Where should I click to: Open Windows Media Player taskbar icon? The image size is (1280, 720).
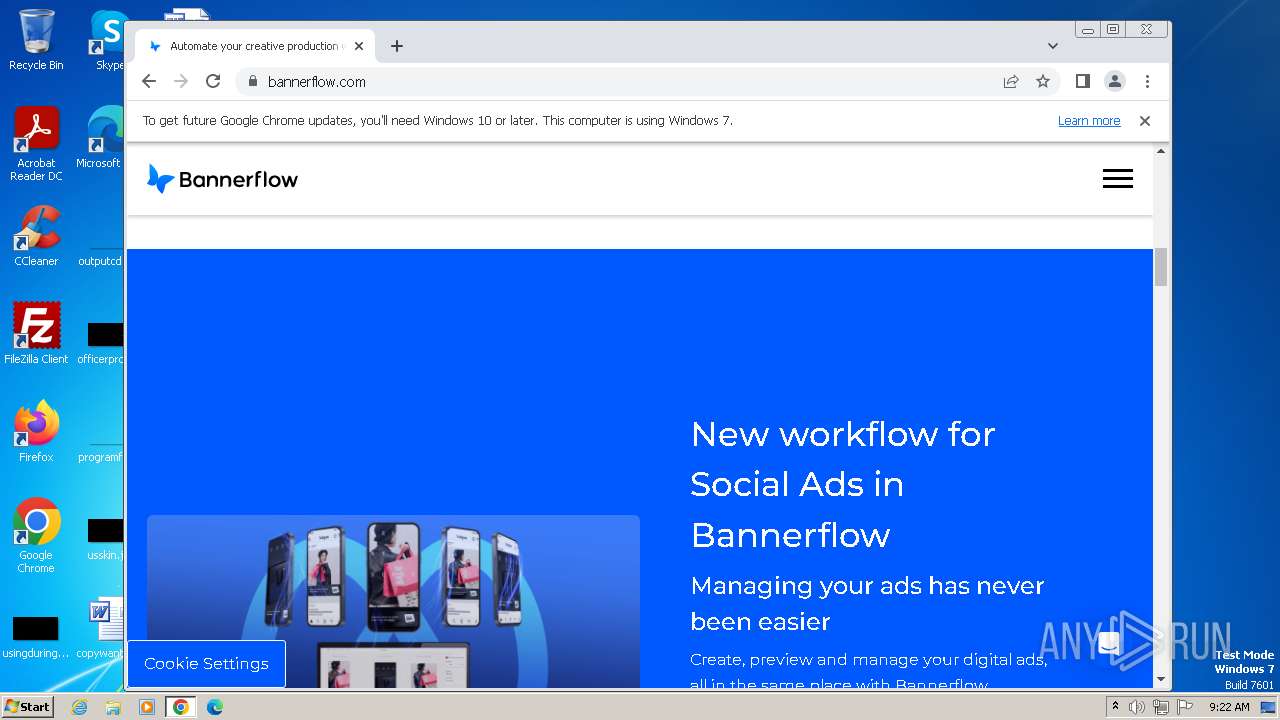pos(147,707)
